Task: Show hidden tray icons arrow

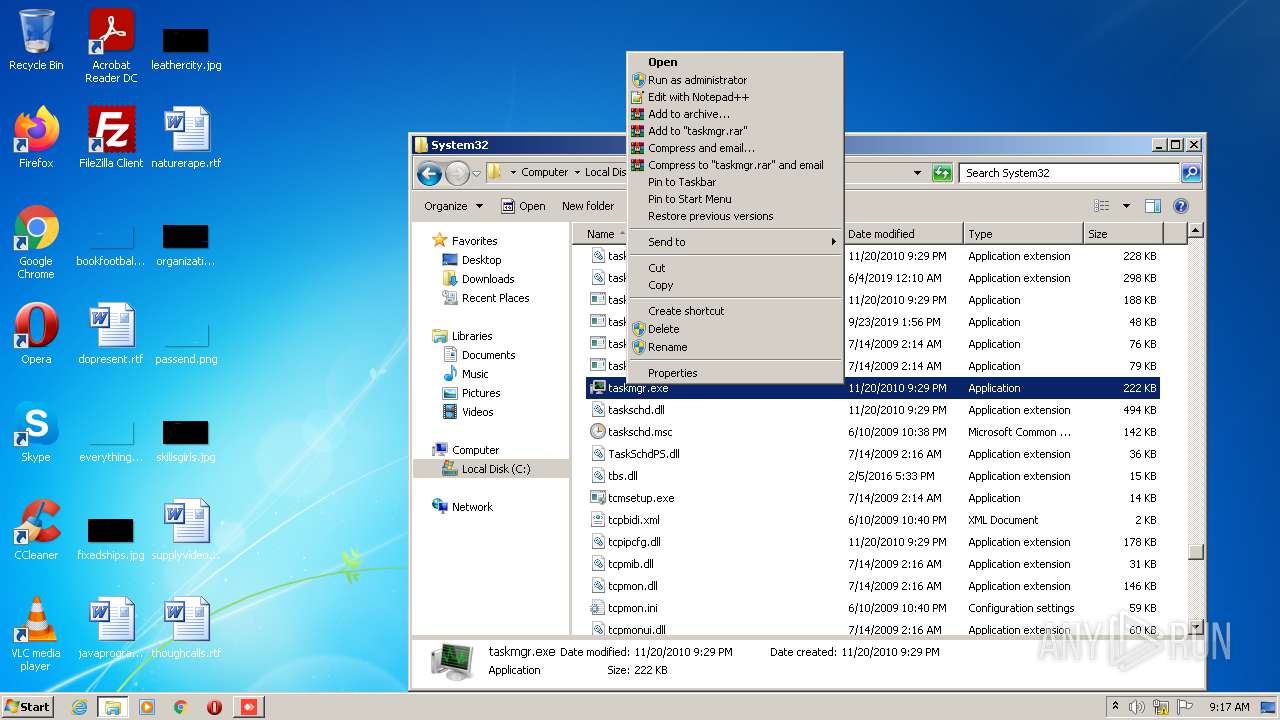Action: coord(1115,707)
